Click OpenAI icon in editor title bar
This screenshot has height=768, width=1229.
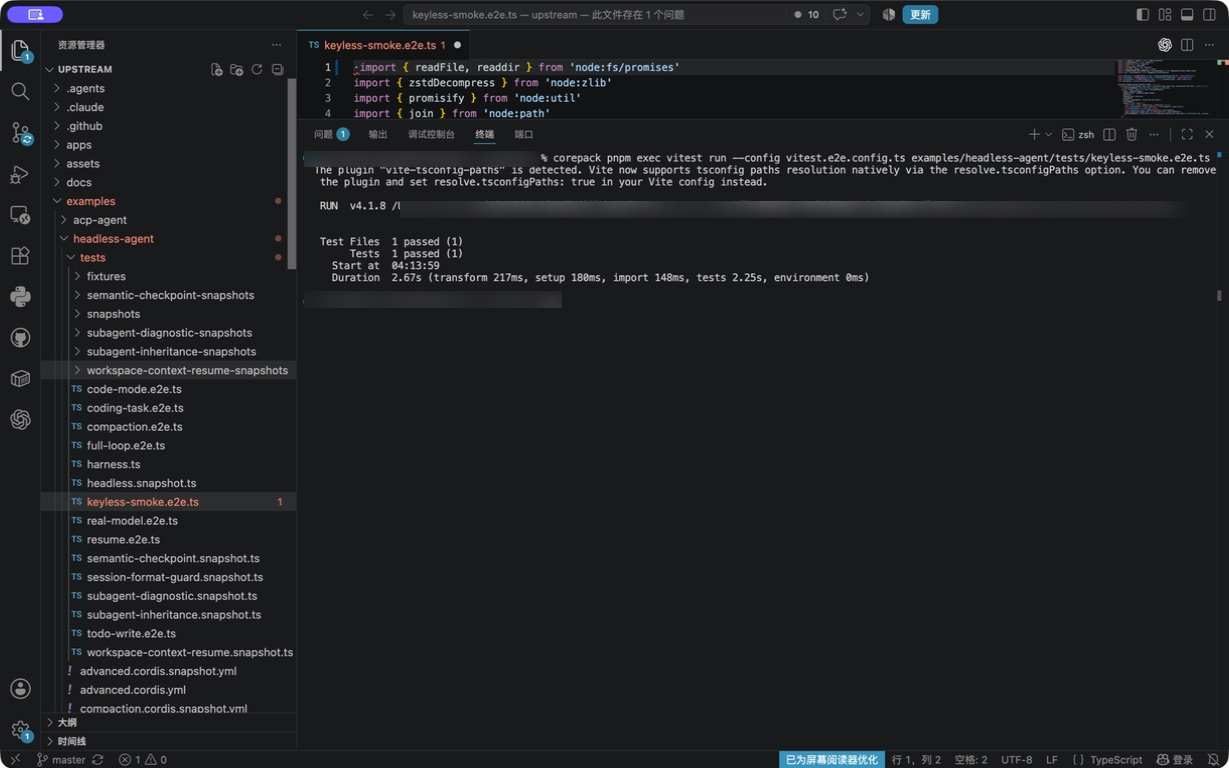[1165, 45]
